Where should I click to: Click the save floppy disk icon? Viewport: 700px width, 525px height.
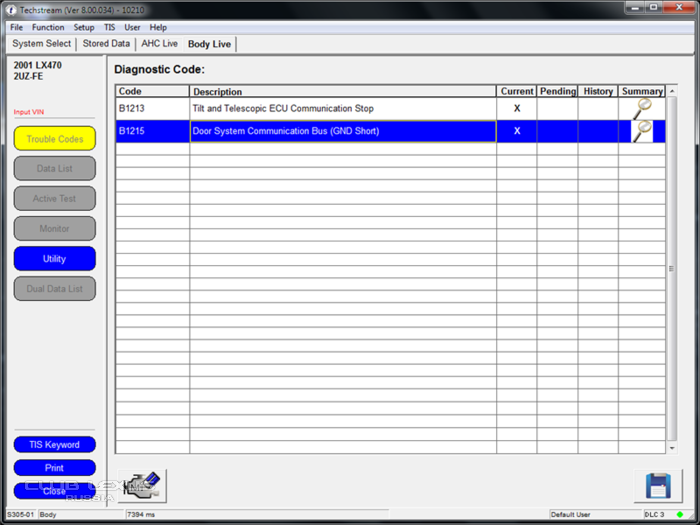click(x=658, y=486)
